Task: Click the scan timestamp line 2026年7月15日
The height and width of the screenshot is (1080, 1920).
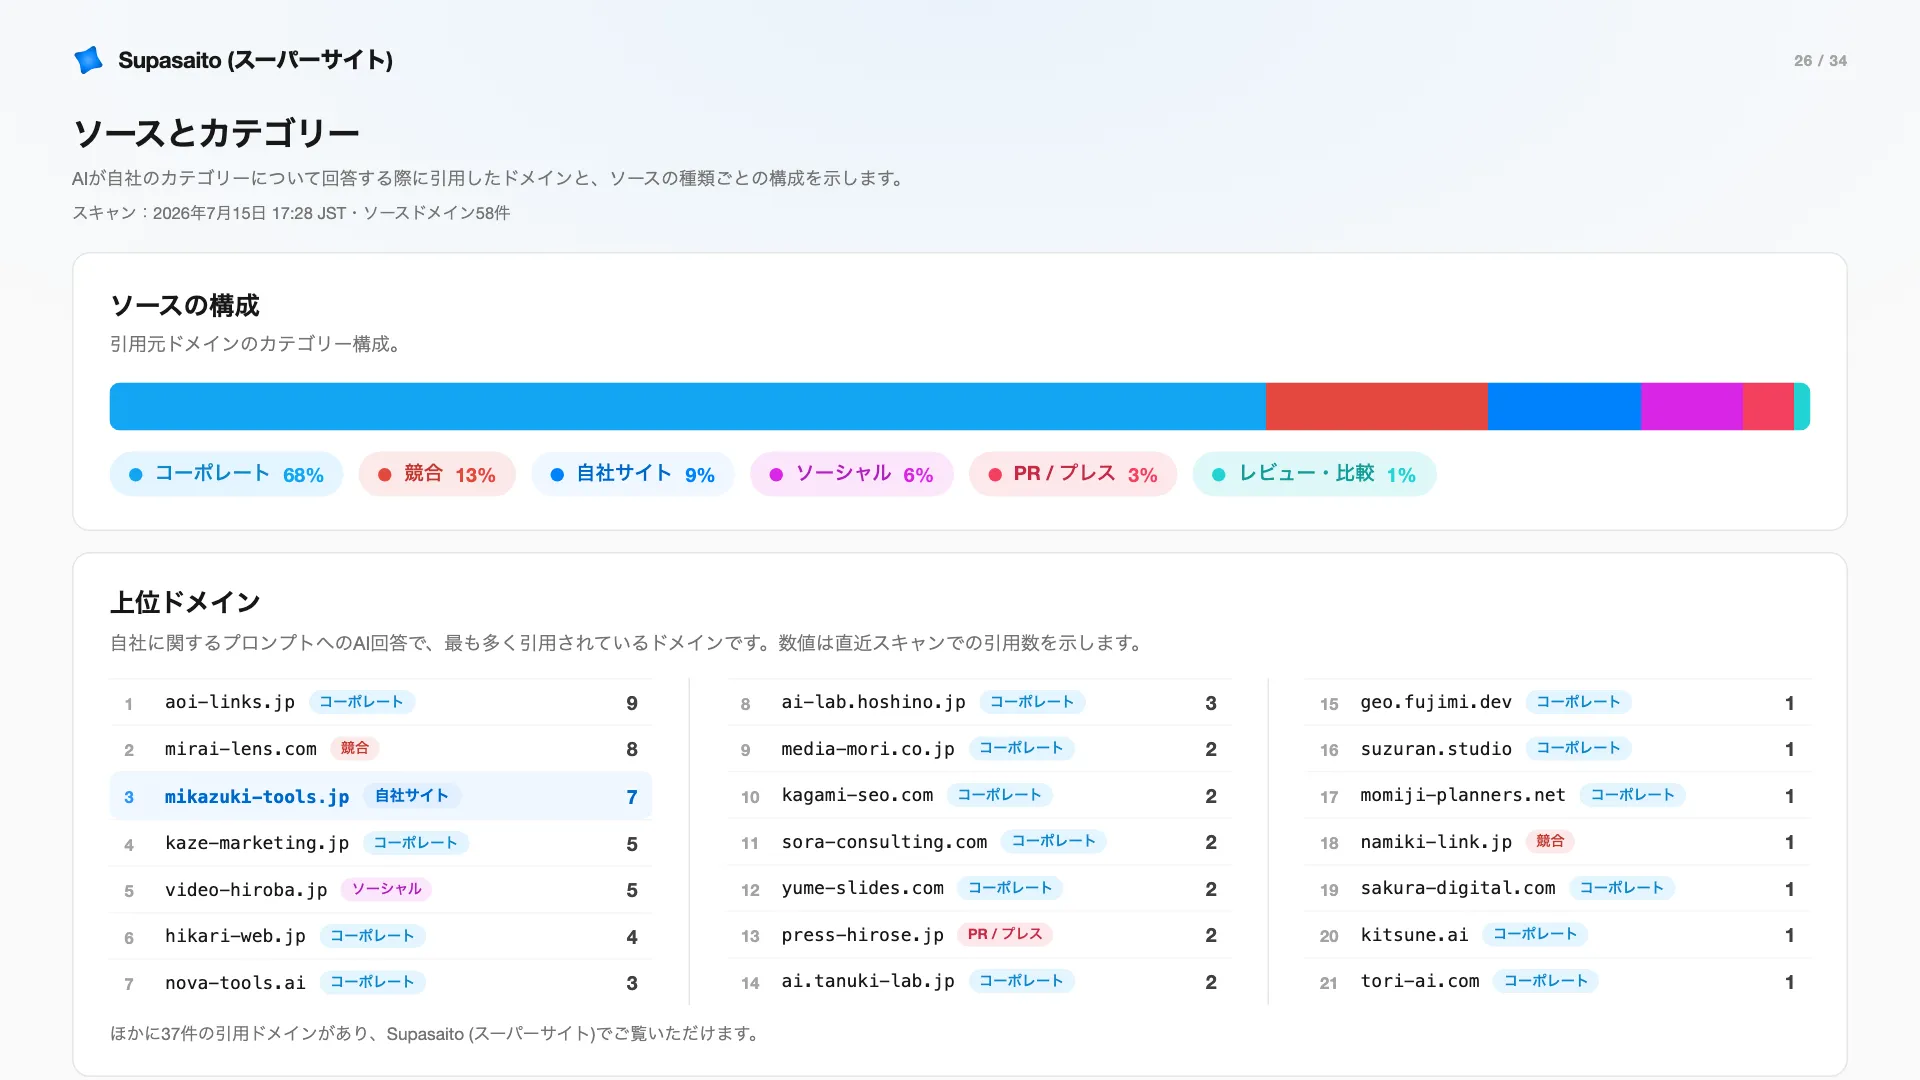Action: click(x=291, y=213)
